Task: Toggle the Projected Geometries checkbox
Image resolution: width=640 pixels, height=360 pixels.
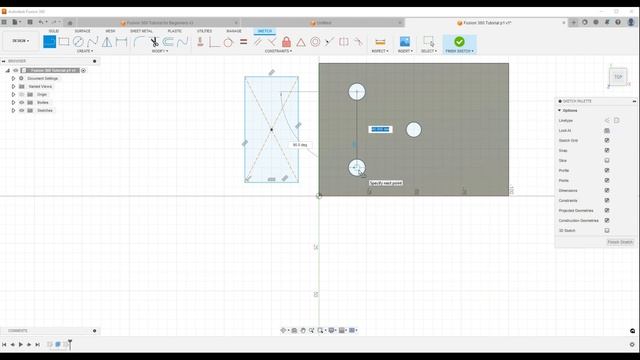Action: [x=607, y=210]
